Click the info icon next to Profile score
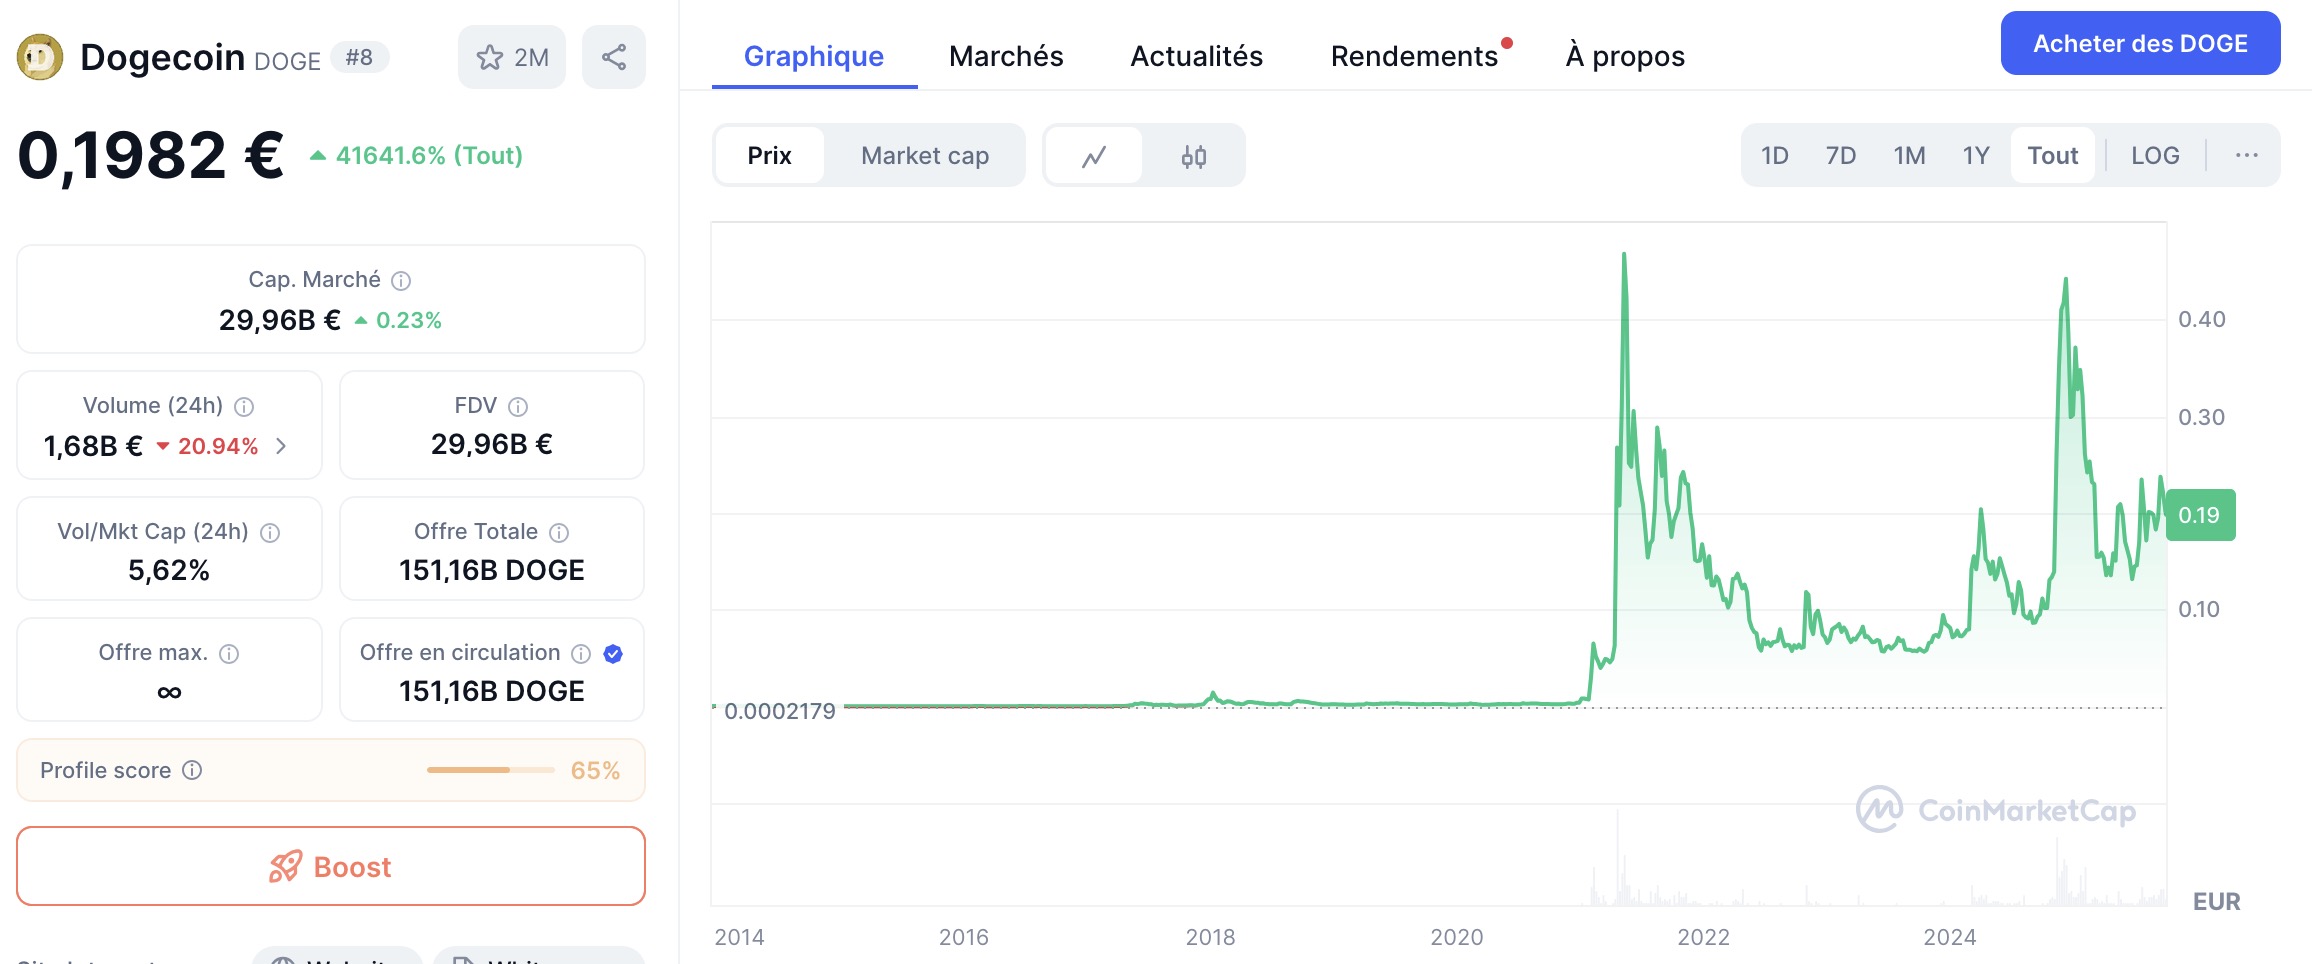This screenshot has height=964, width=2312. [192, 770]
